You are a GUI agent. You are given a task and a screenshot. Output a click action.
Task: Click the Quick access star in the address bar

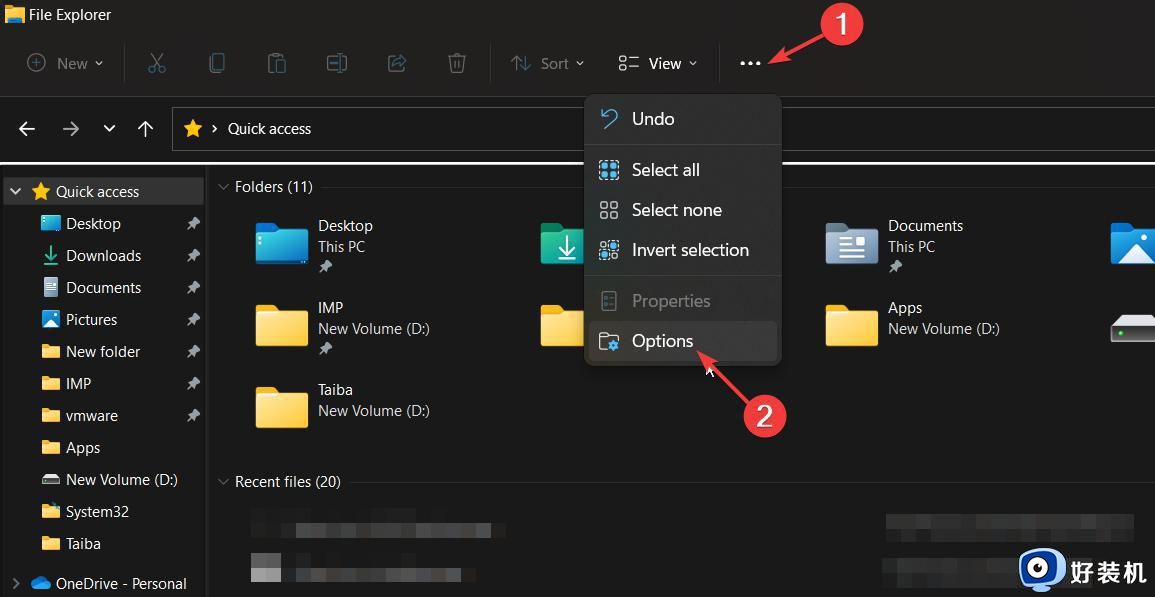pos(192,128)
